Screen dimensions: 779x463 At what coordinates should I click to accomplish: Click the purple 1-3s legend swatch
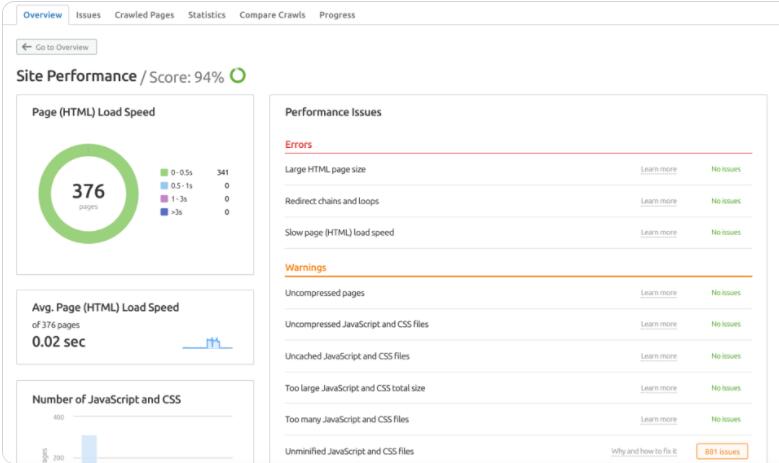pos(164,198)
